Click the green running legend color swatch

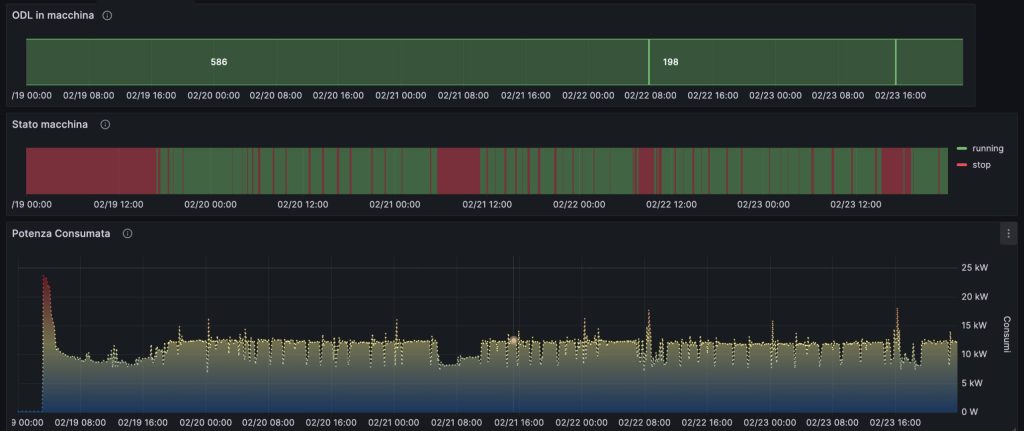tap(963, 148)
